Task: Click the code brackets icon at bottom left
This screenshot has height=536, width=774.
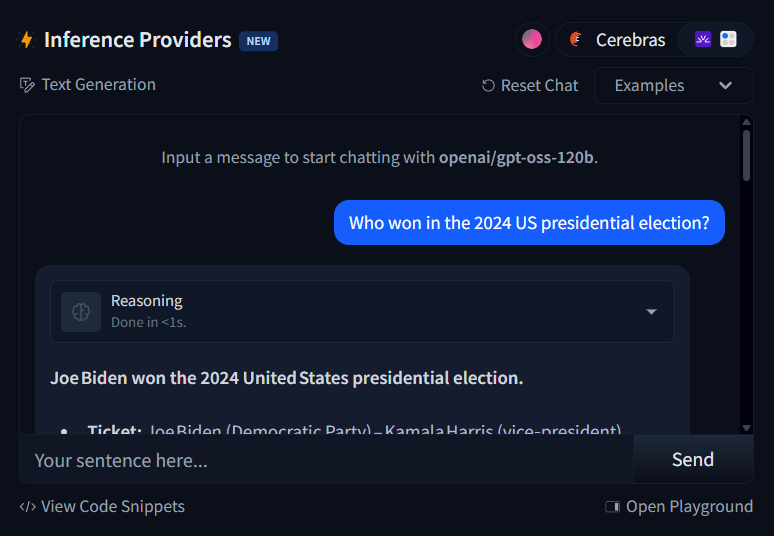Action: coord(28,507)
